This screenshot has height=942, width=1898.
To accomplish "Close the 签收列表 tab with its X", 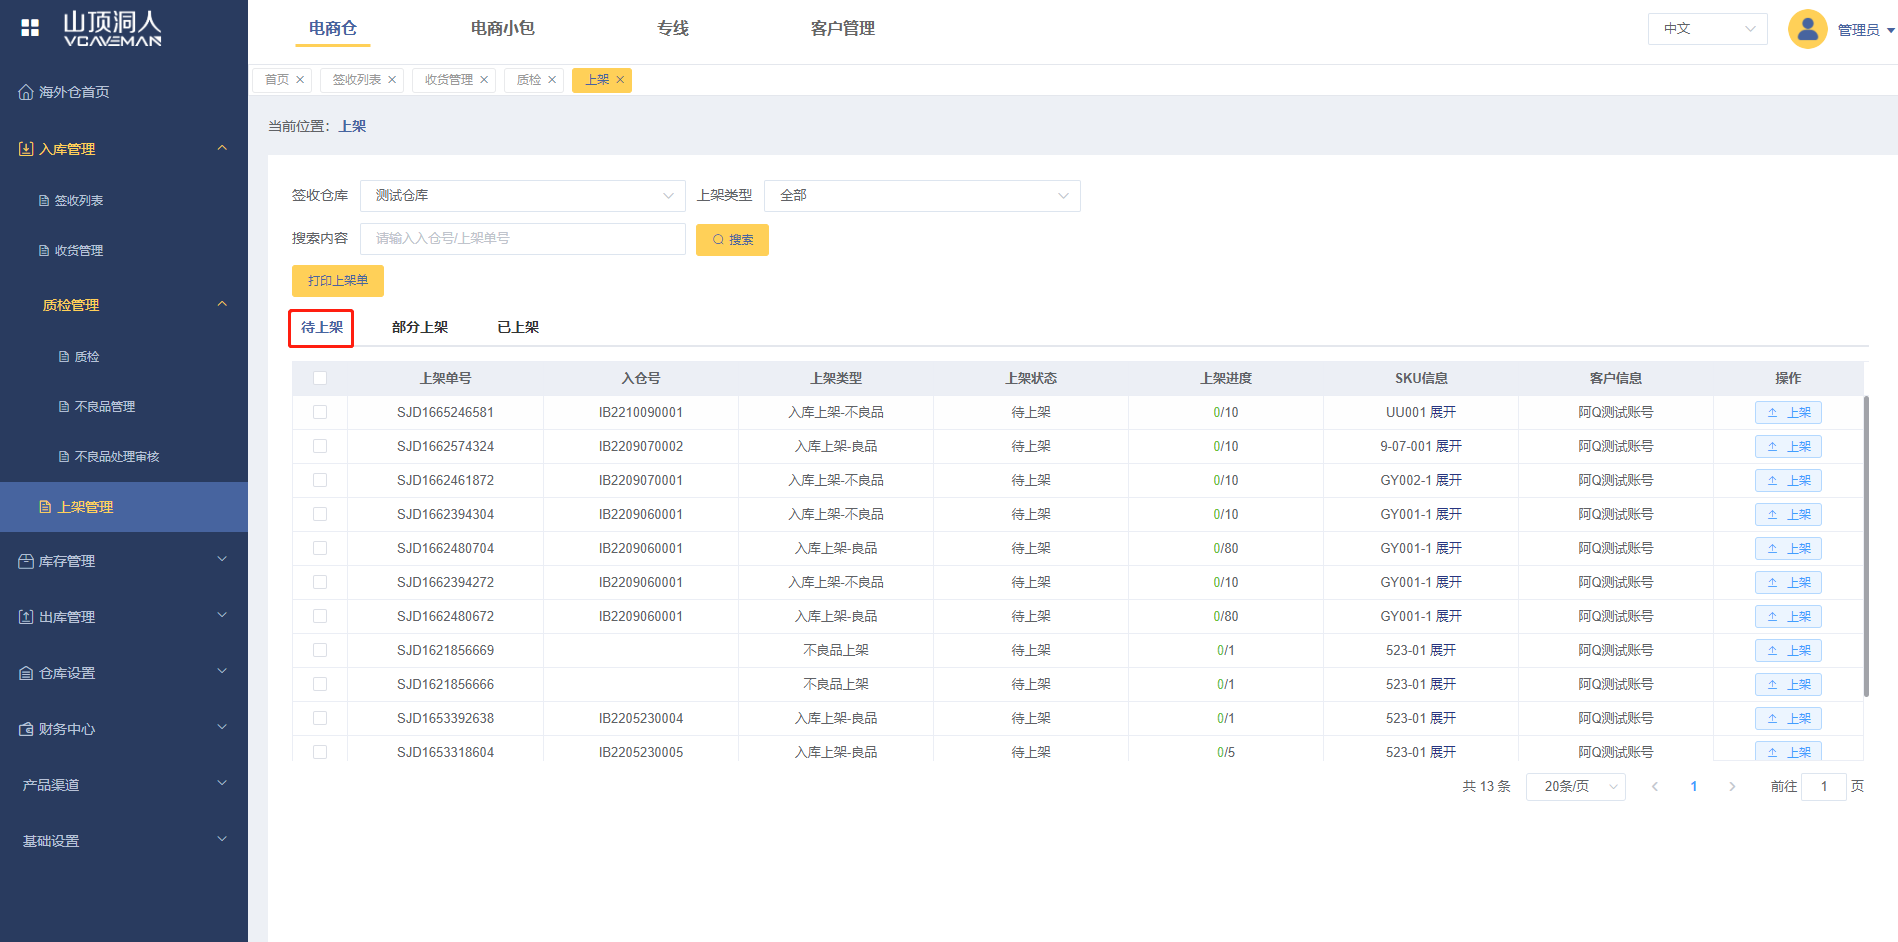I will tap(392, 80).
